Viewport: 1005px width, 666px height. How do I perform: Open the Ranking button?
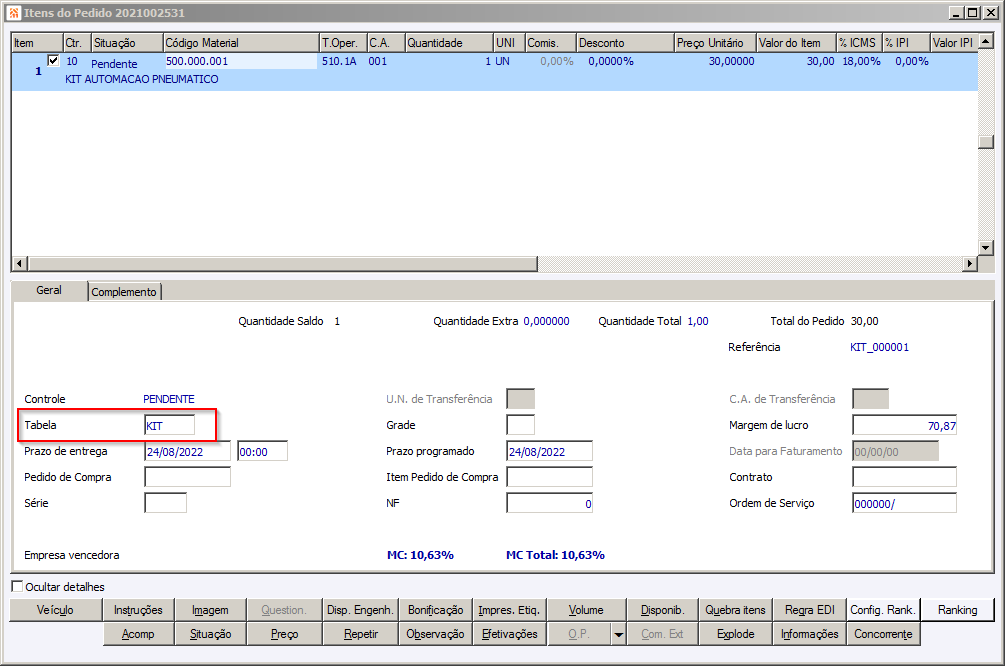click(x=958, y=610)
